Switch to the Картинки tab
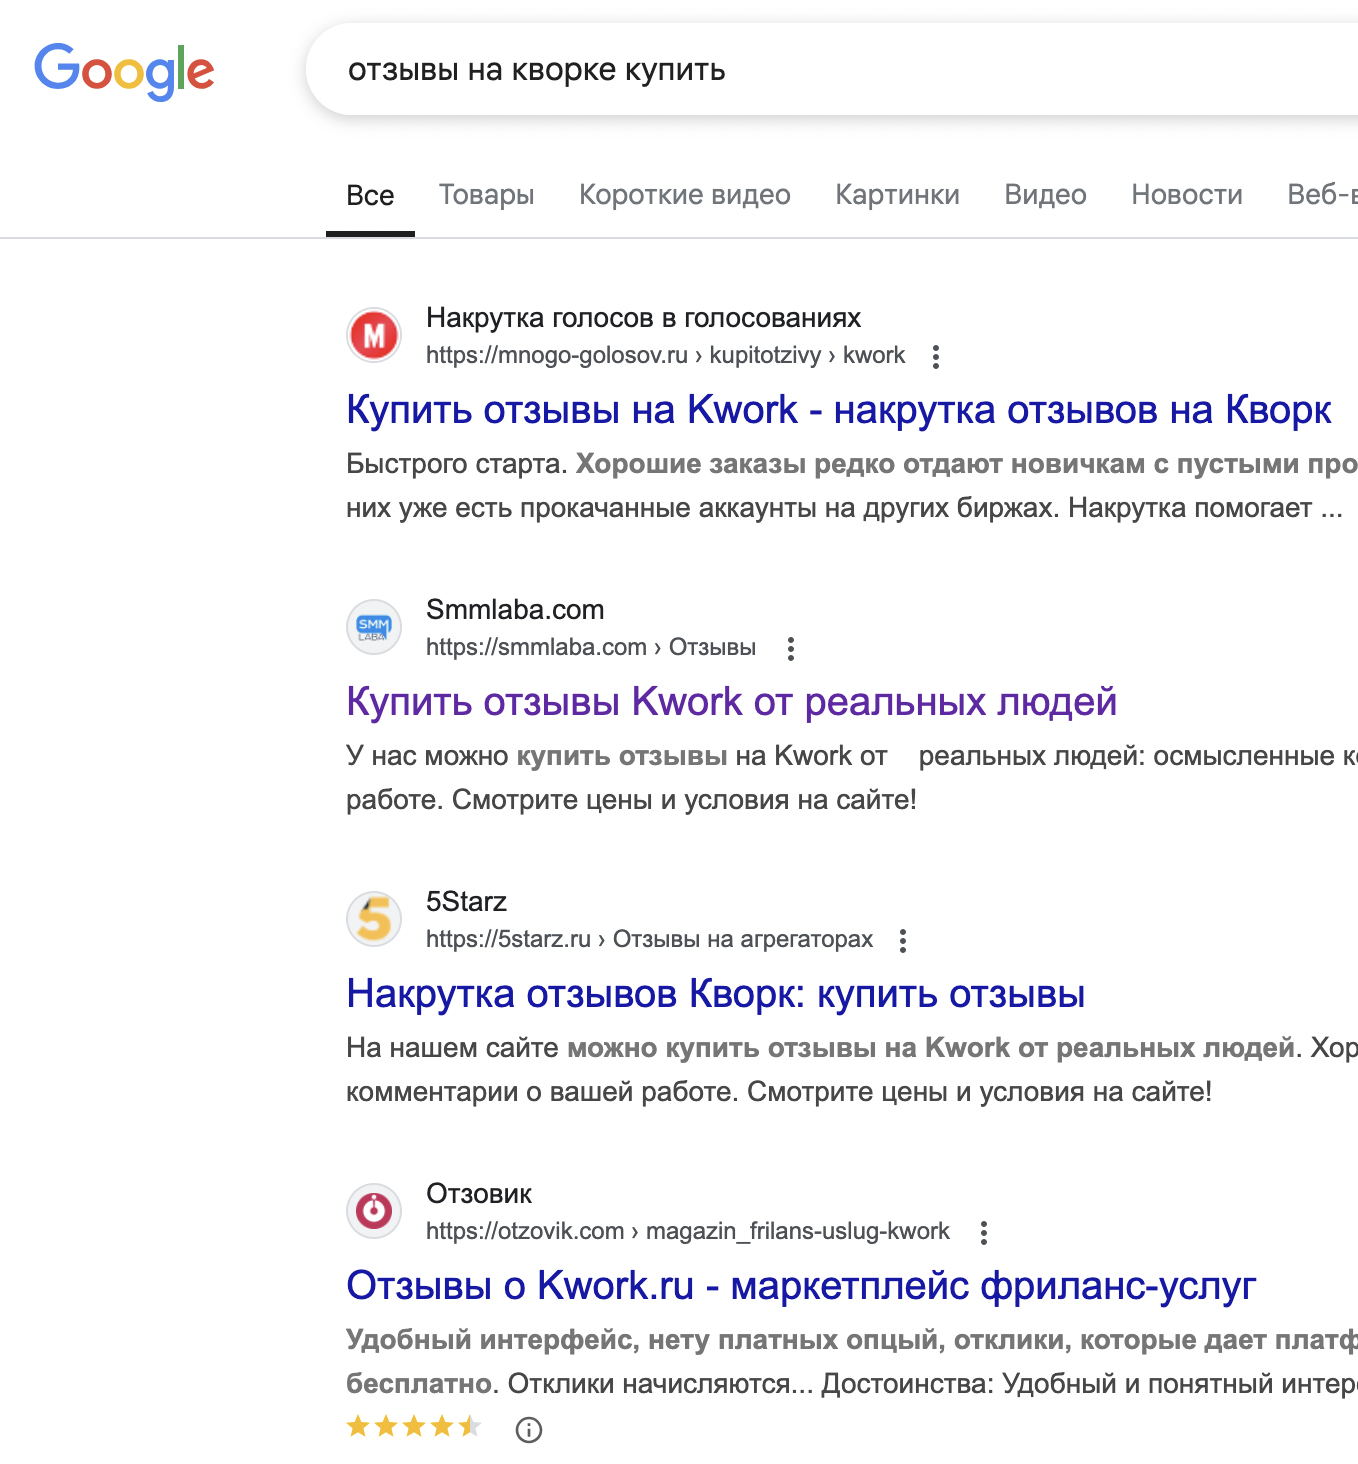The height and width of the screenshot is (1464, 1358). [x=898, y=195]
